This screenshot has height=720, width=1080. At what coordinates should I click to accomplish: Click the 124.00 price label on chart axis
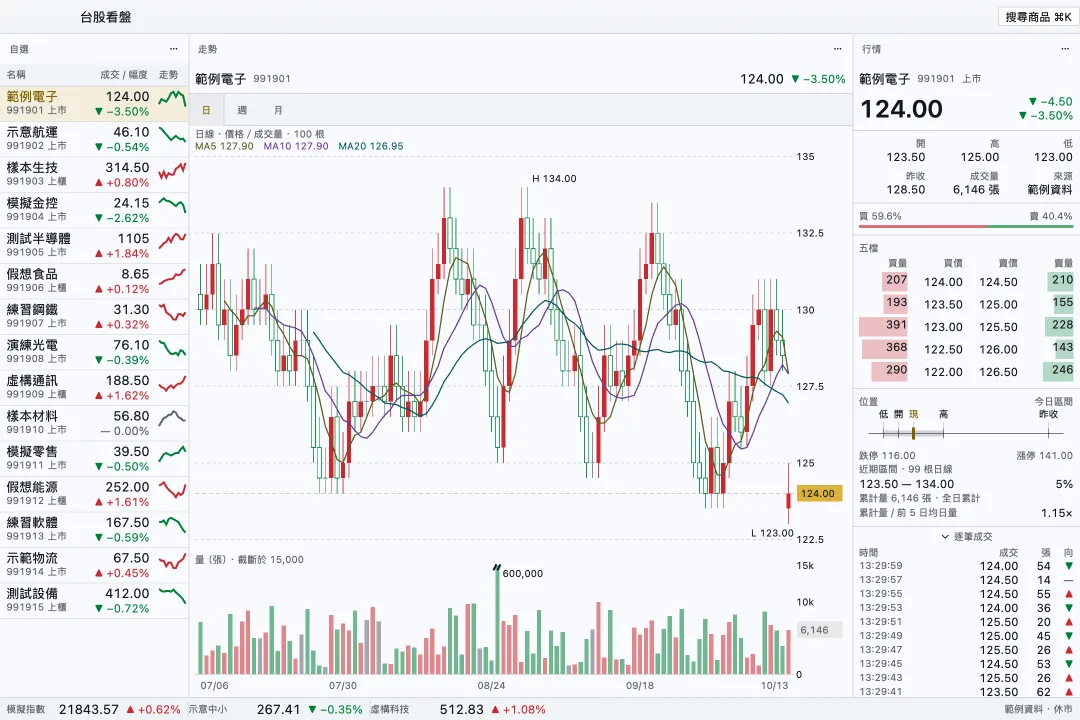(818, 493)
